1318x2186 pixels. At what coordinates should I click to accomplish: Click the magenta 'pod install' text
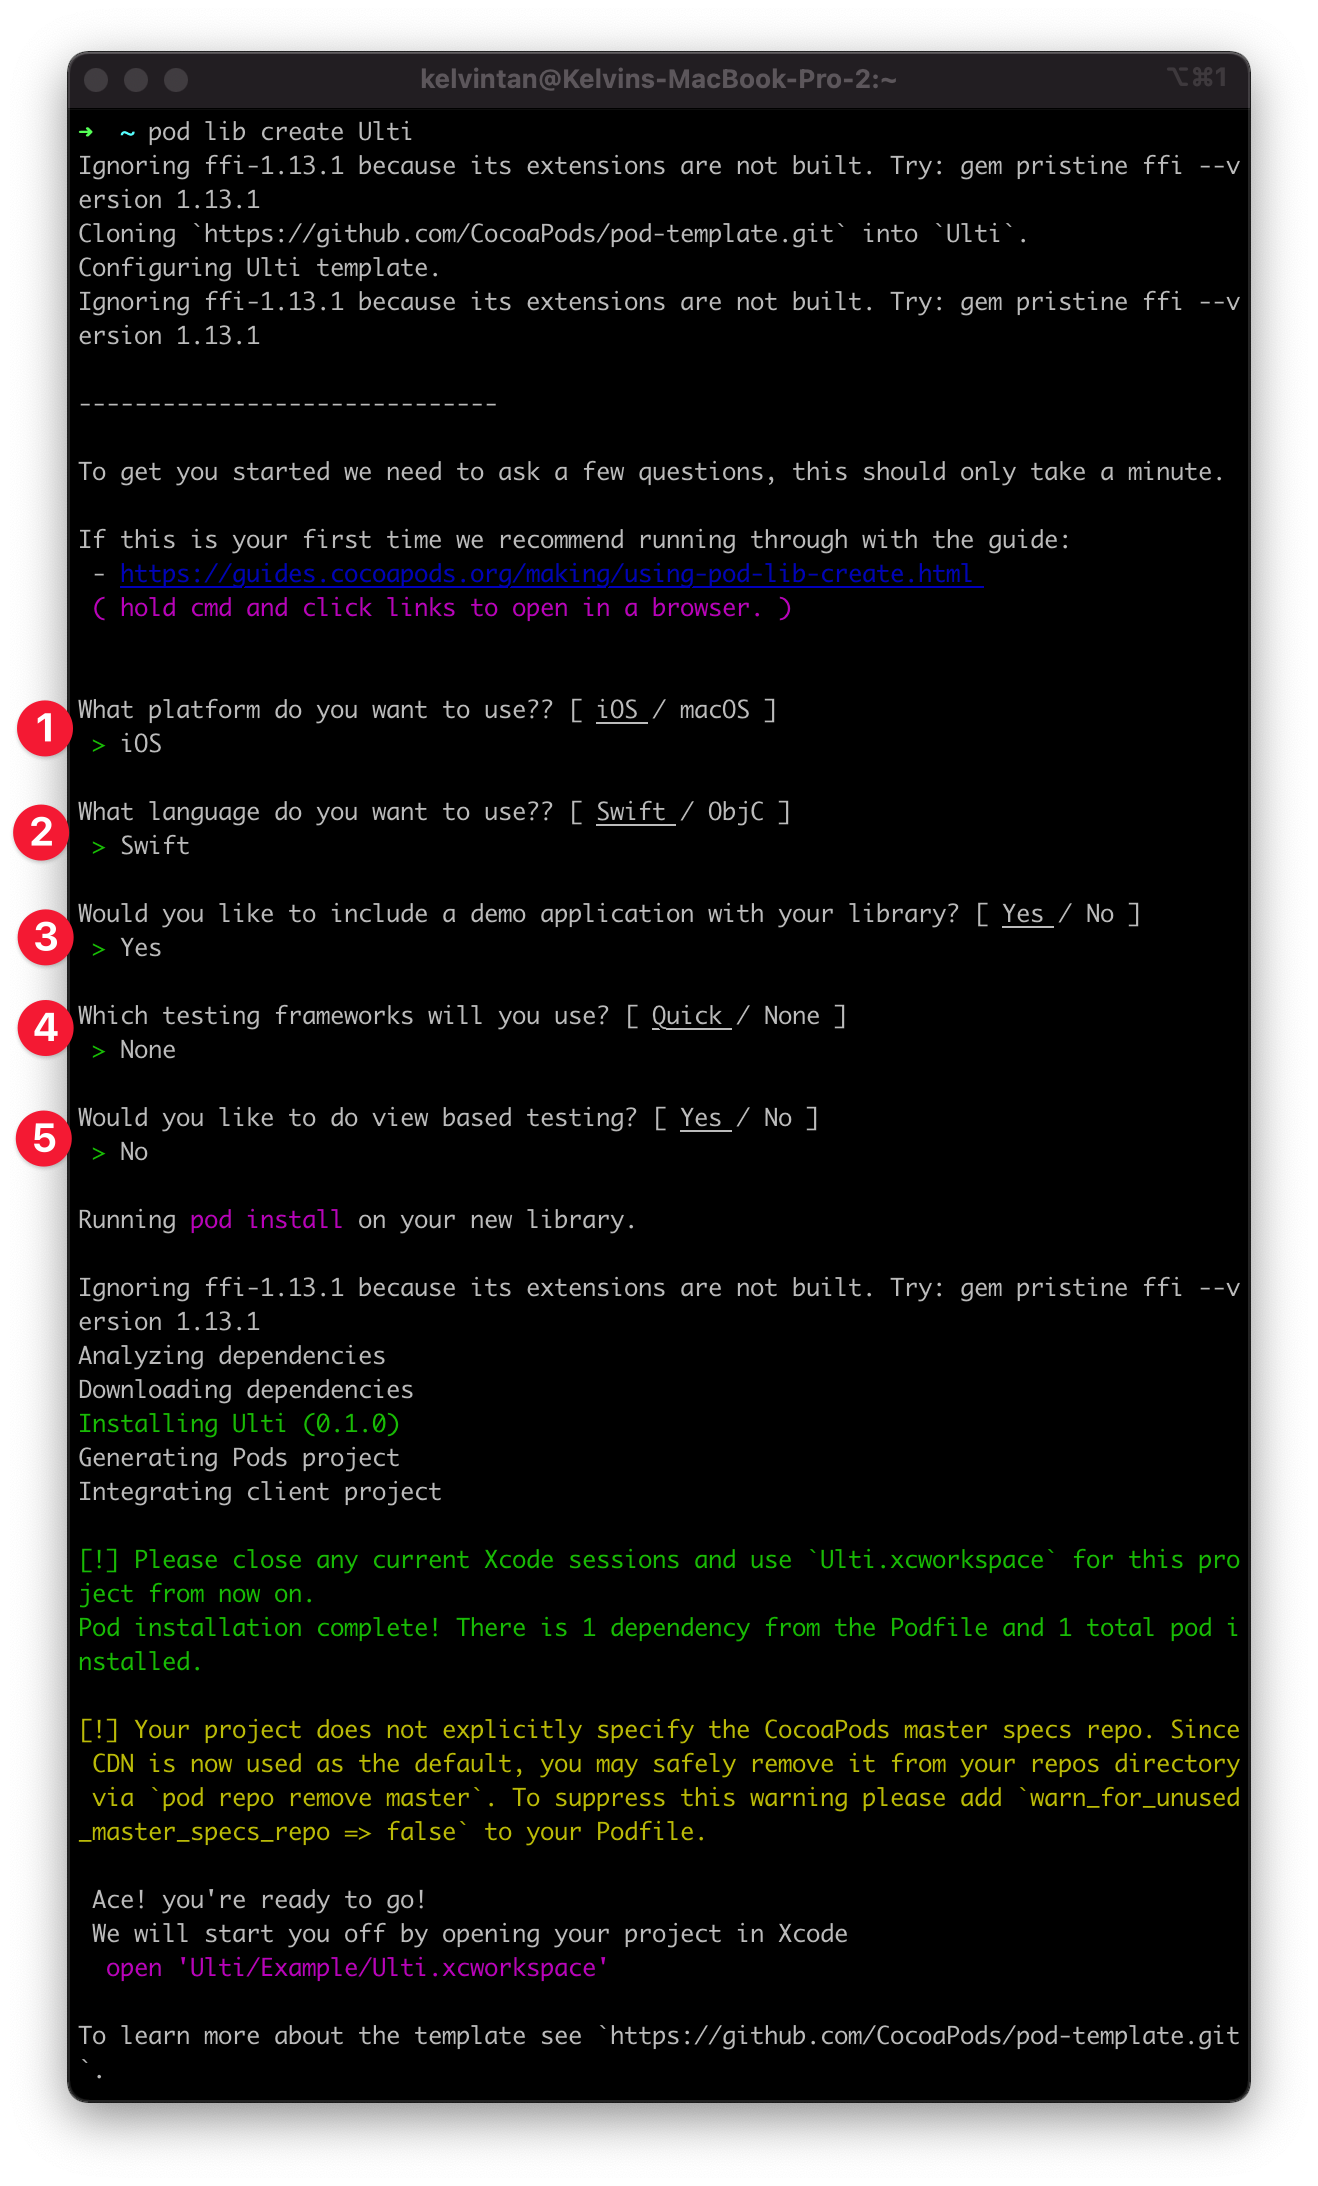tap(266, 1220)
